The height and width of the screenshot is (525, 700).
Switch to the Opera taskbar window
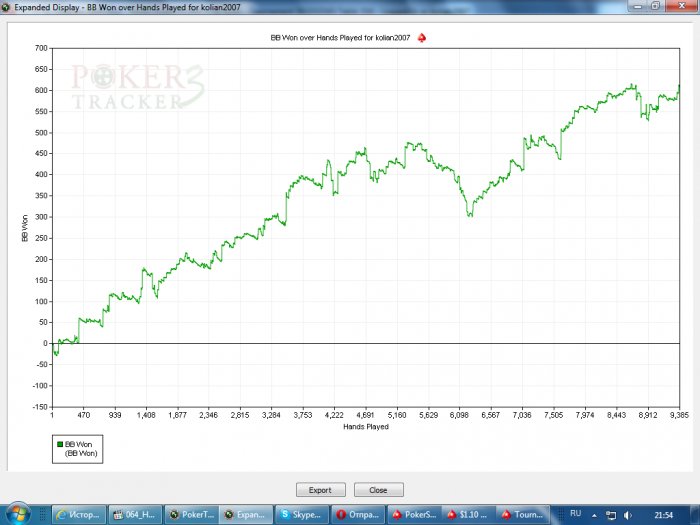point(358,515)
